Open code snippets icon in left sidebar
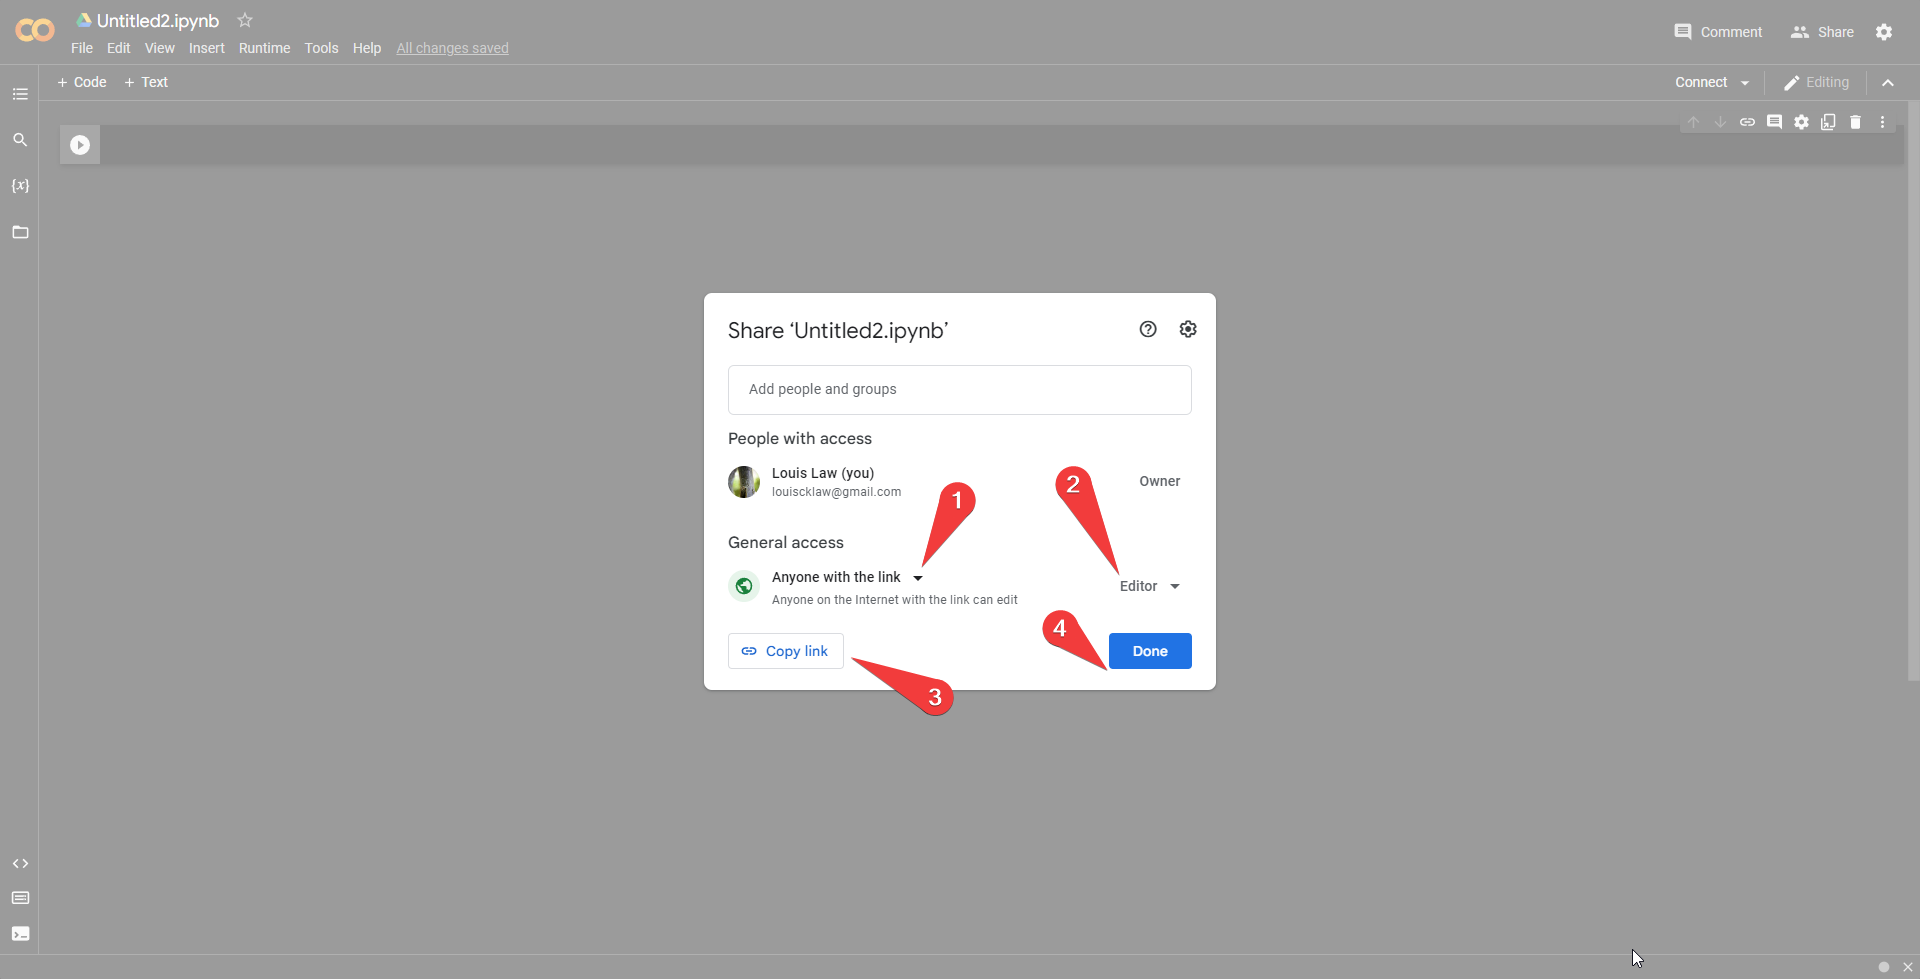Image resolution: width=1920 pixels, height=979 pixels. tap(20, 863)
